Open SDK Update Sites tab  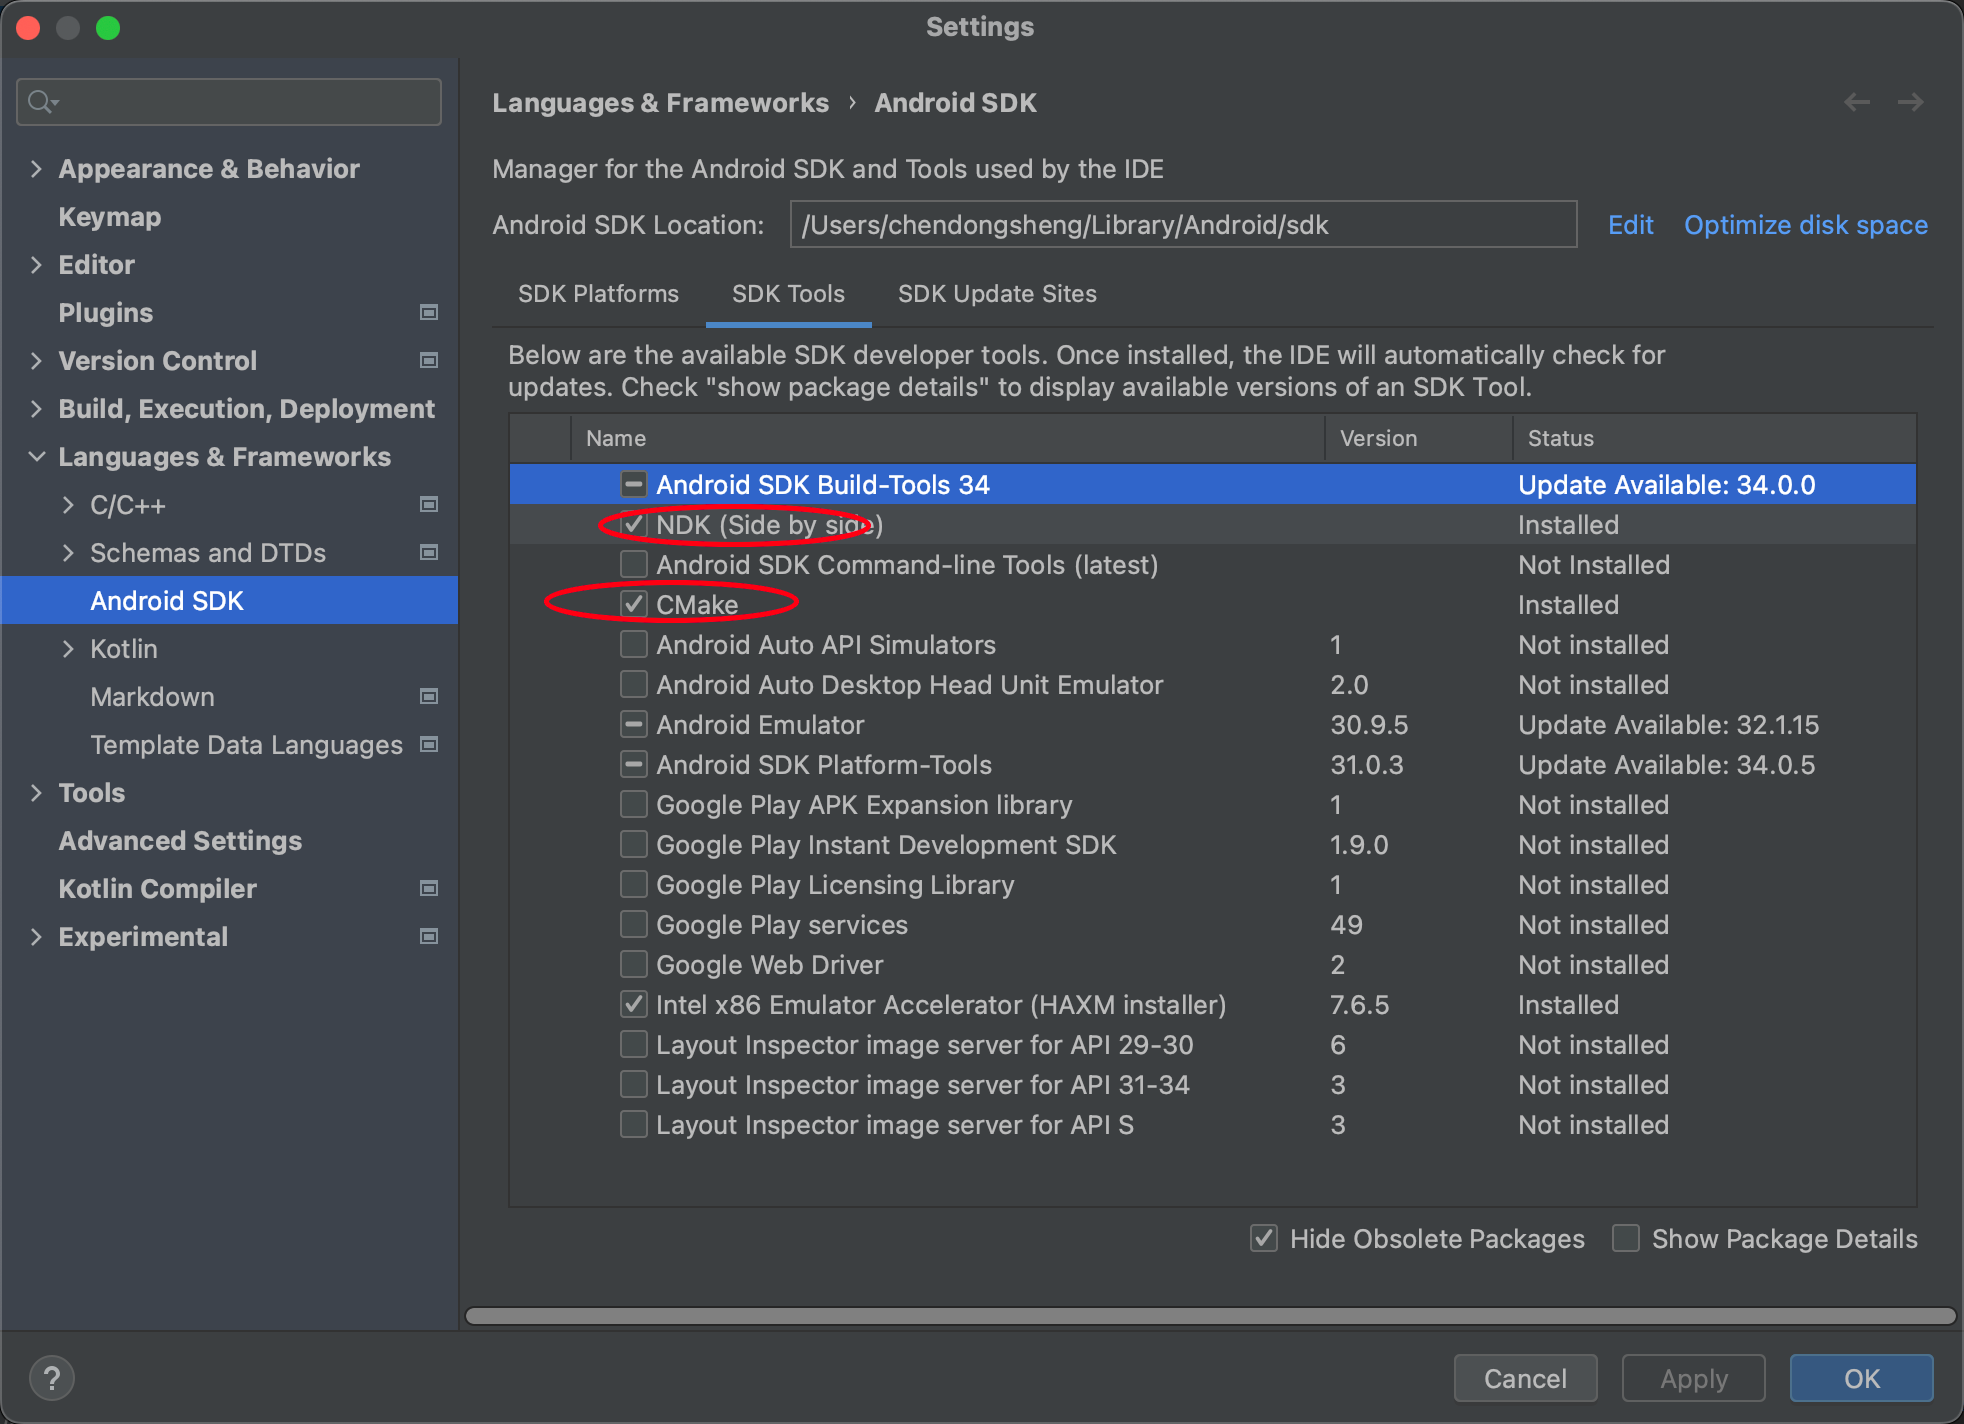point(997,294)
